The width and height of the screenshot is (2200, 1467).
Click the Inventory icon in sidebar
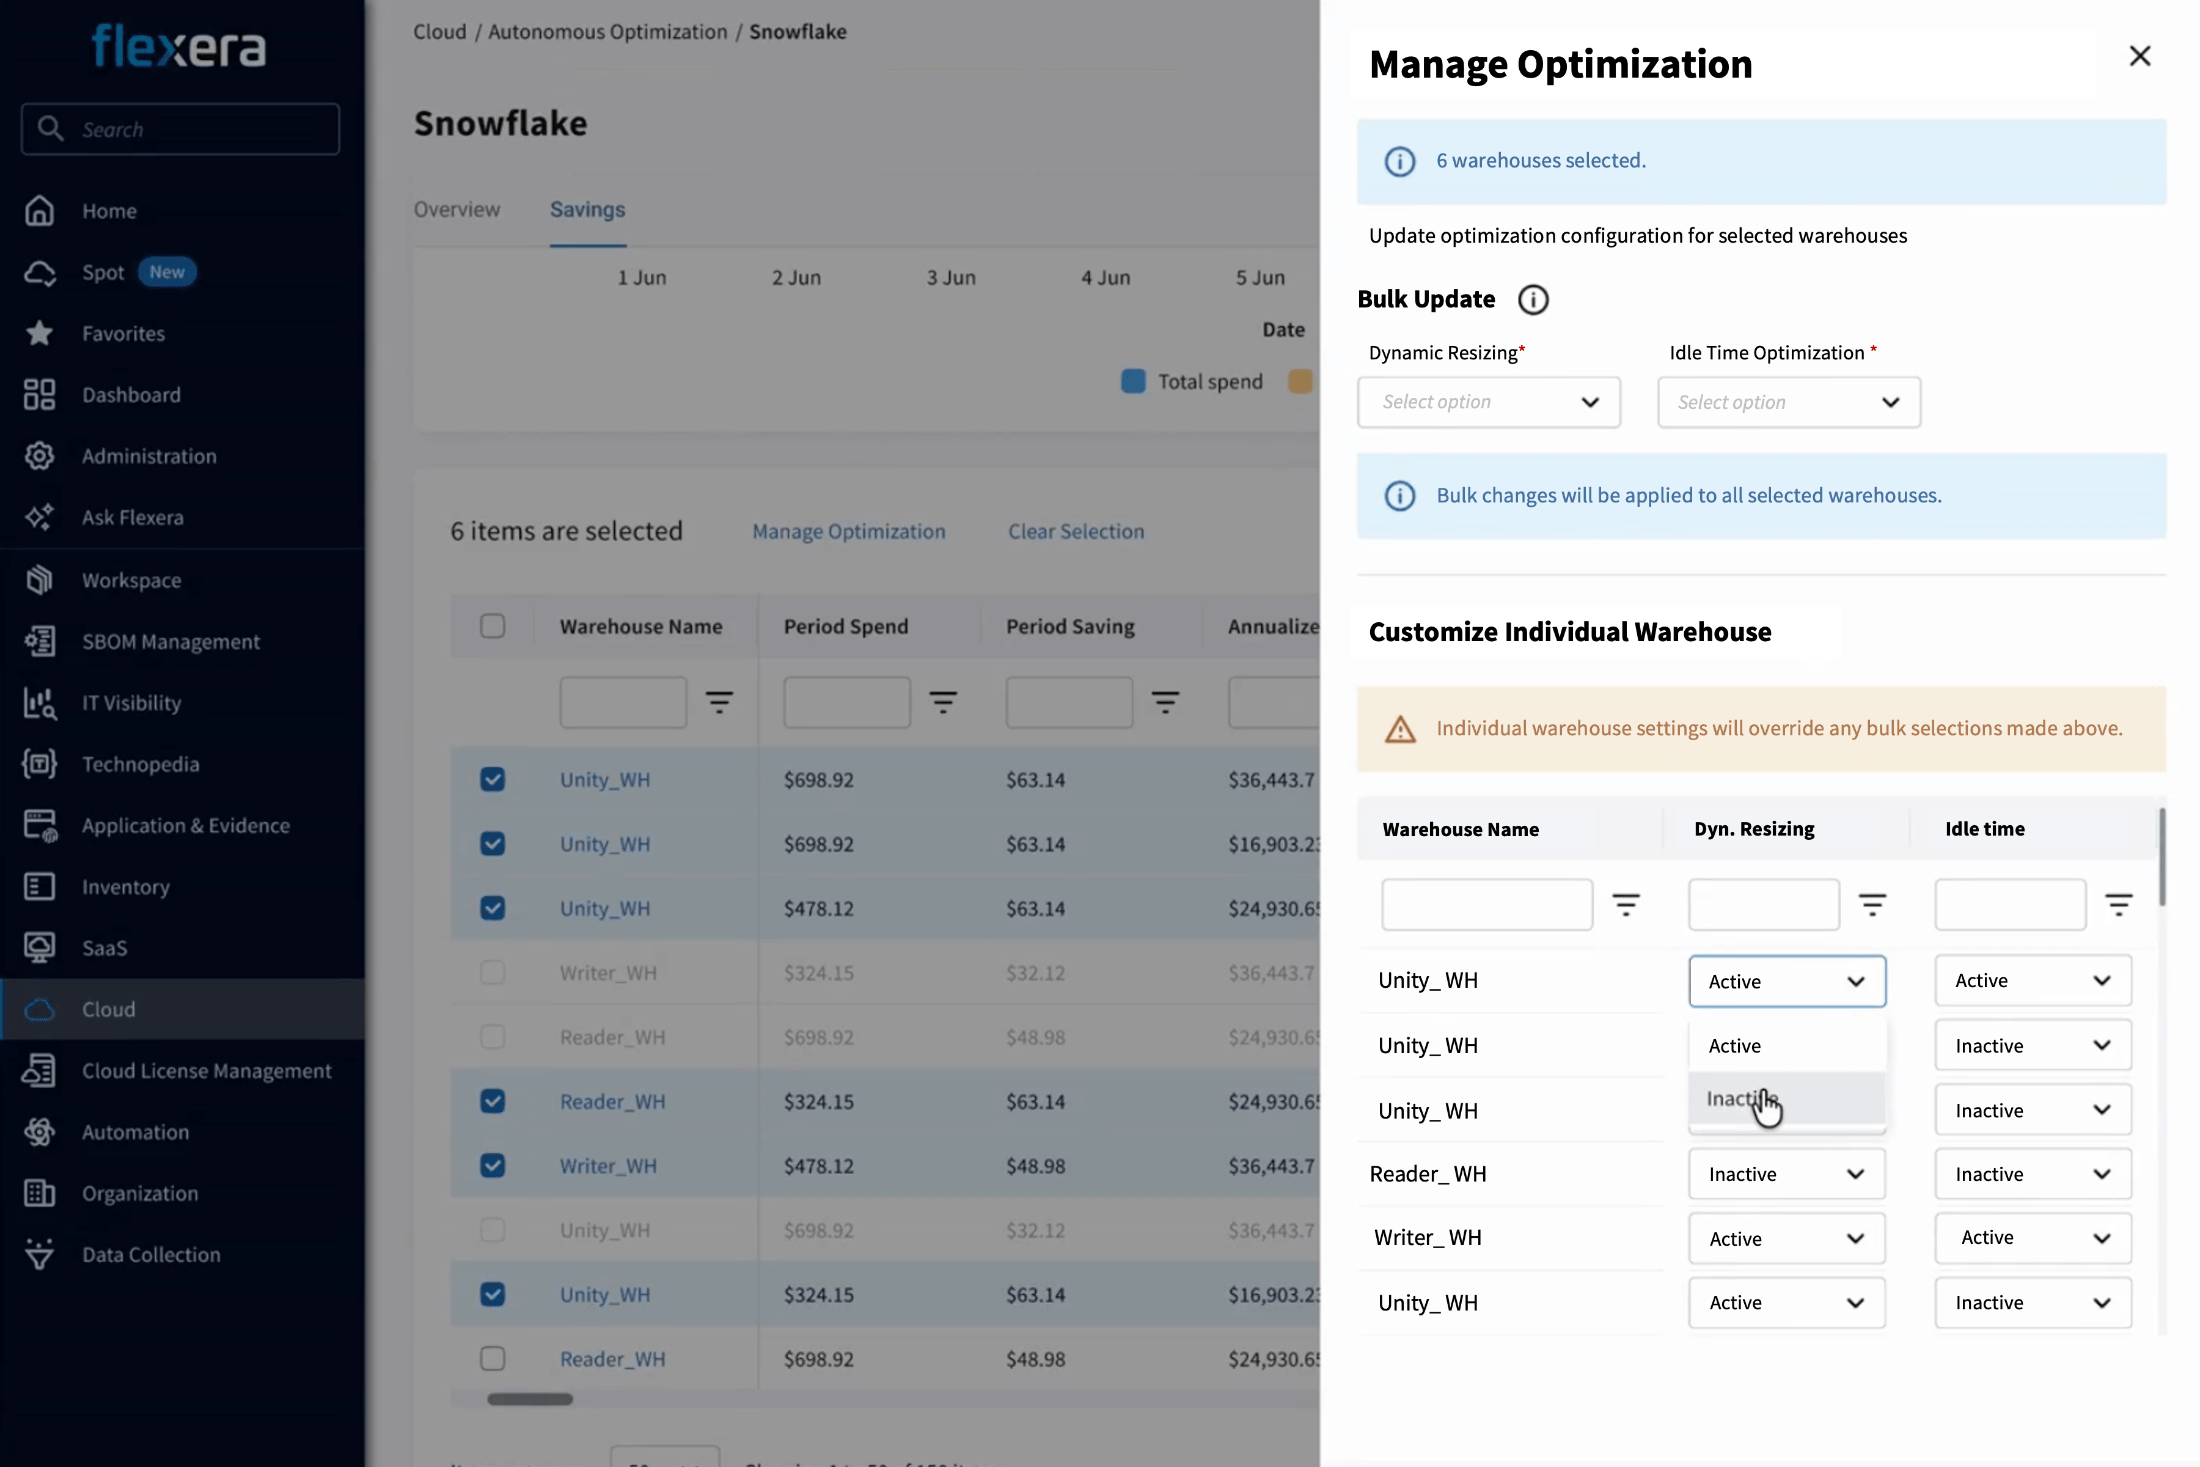39,887
